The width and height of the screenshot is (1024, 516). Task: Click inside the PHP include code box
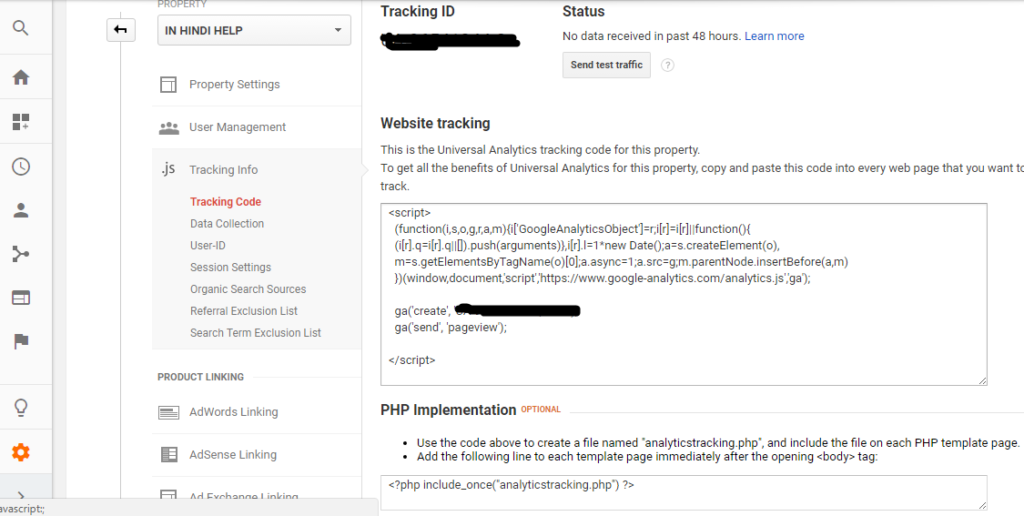point(684,492)
